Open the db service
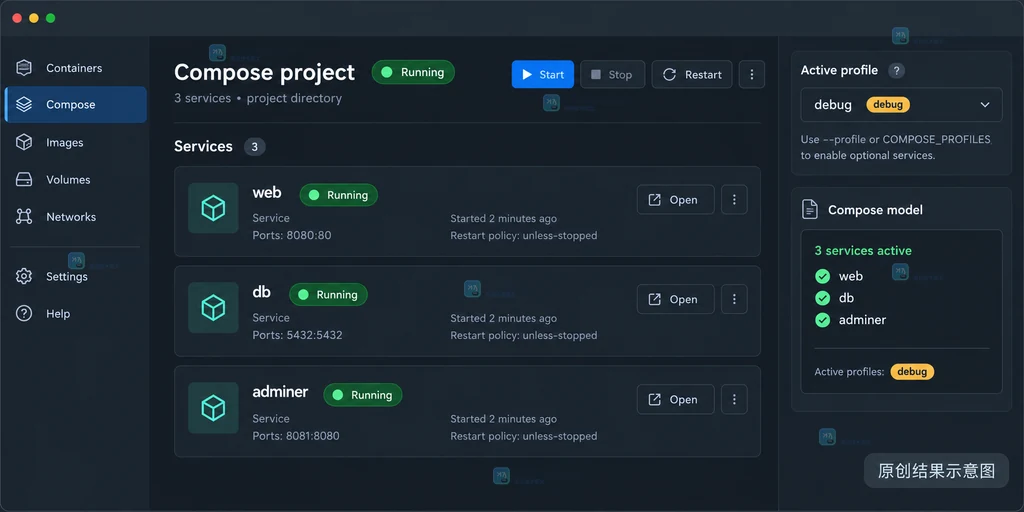Image resolution: width=1024 pixels, height=512 pixels. click(675, 299)
